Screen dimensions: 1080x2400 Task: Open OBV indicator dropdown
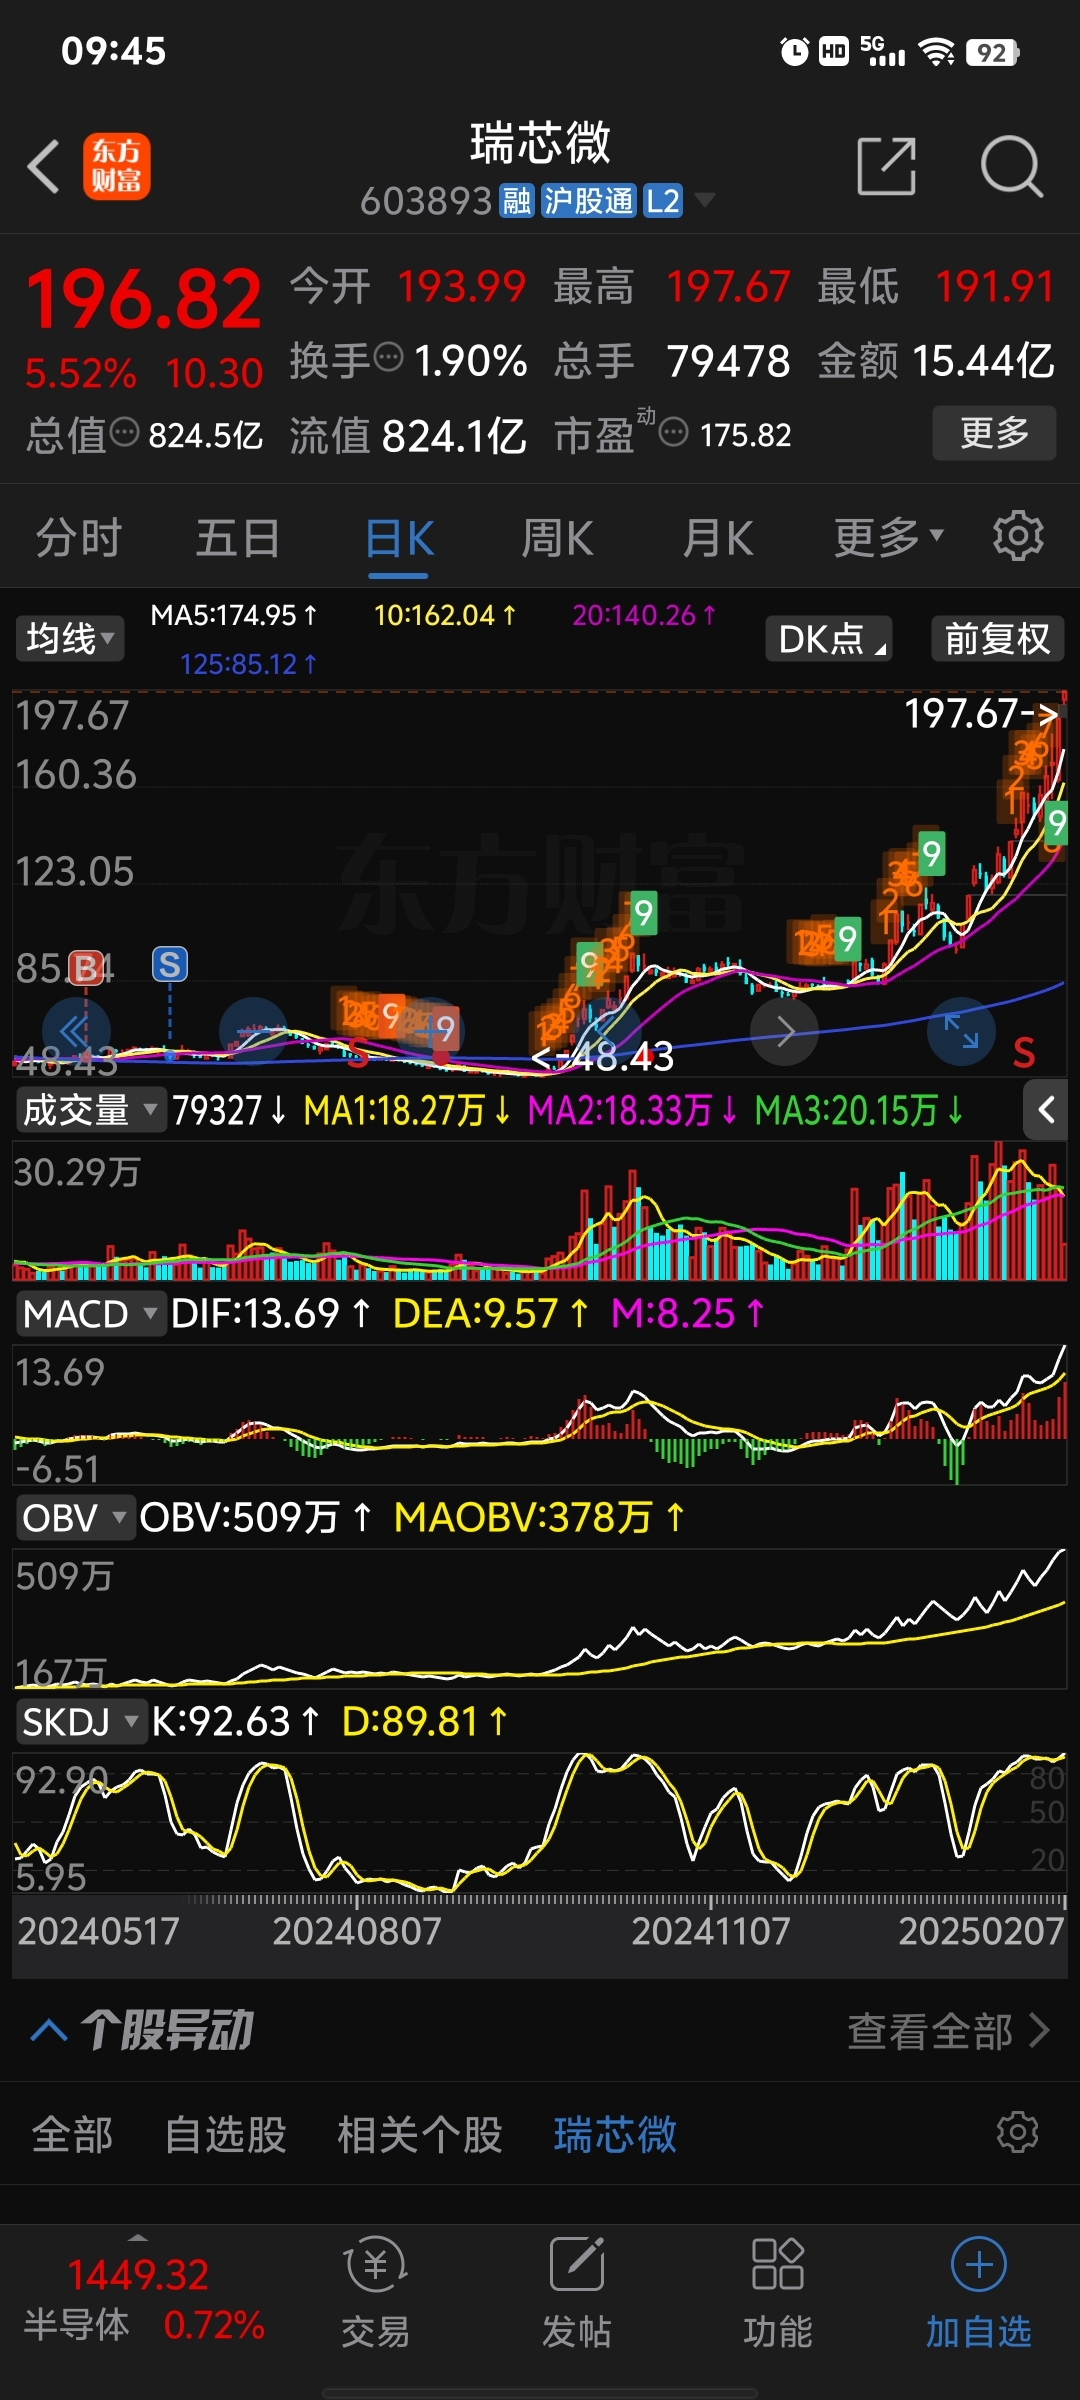(75, 1517)
